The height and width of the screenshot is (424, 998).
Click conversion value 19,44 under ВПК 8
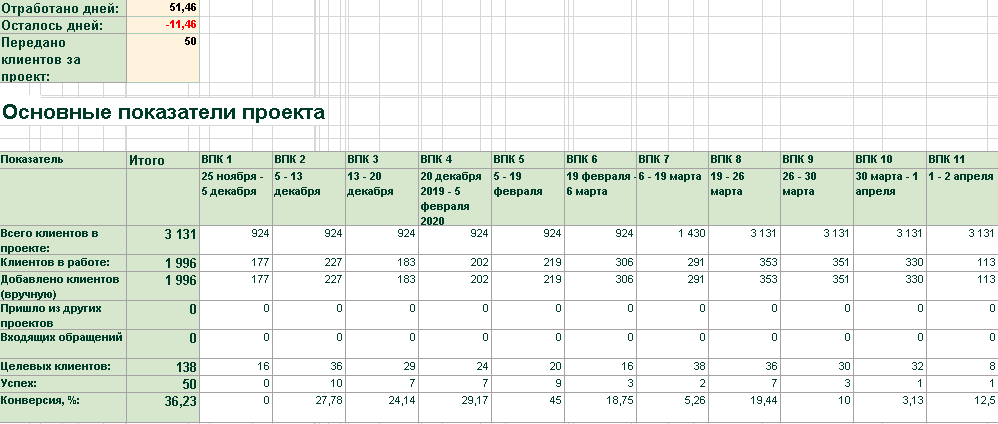click(744, 407)
